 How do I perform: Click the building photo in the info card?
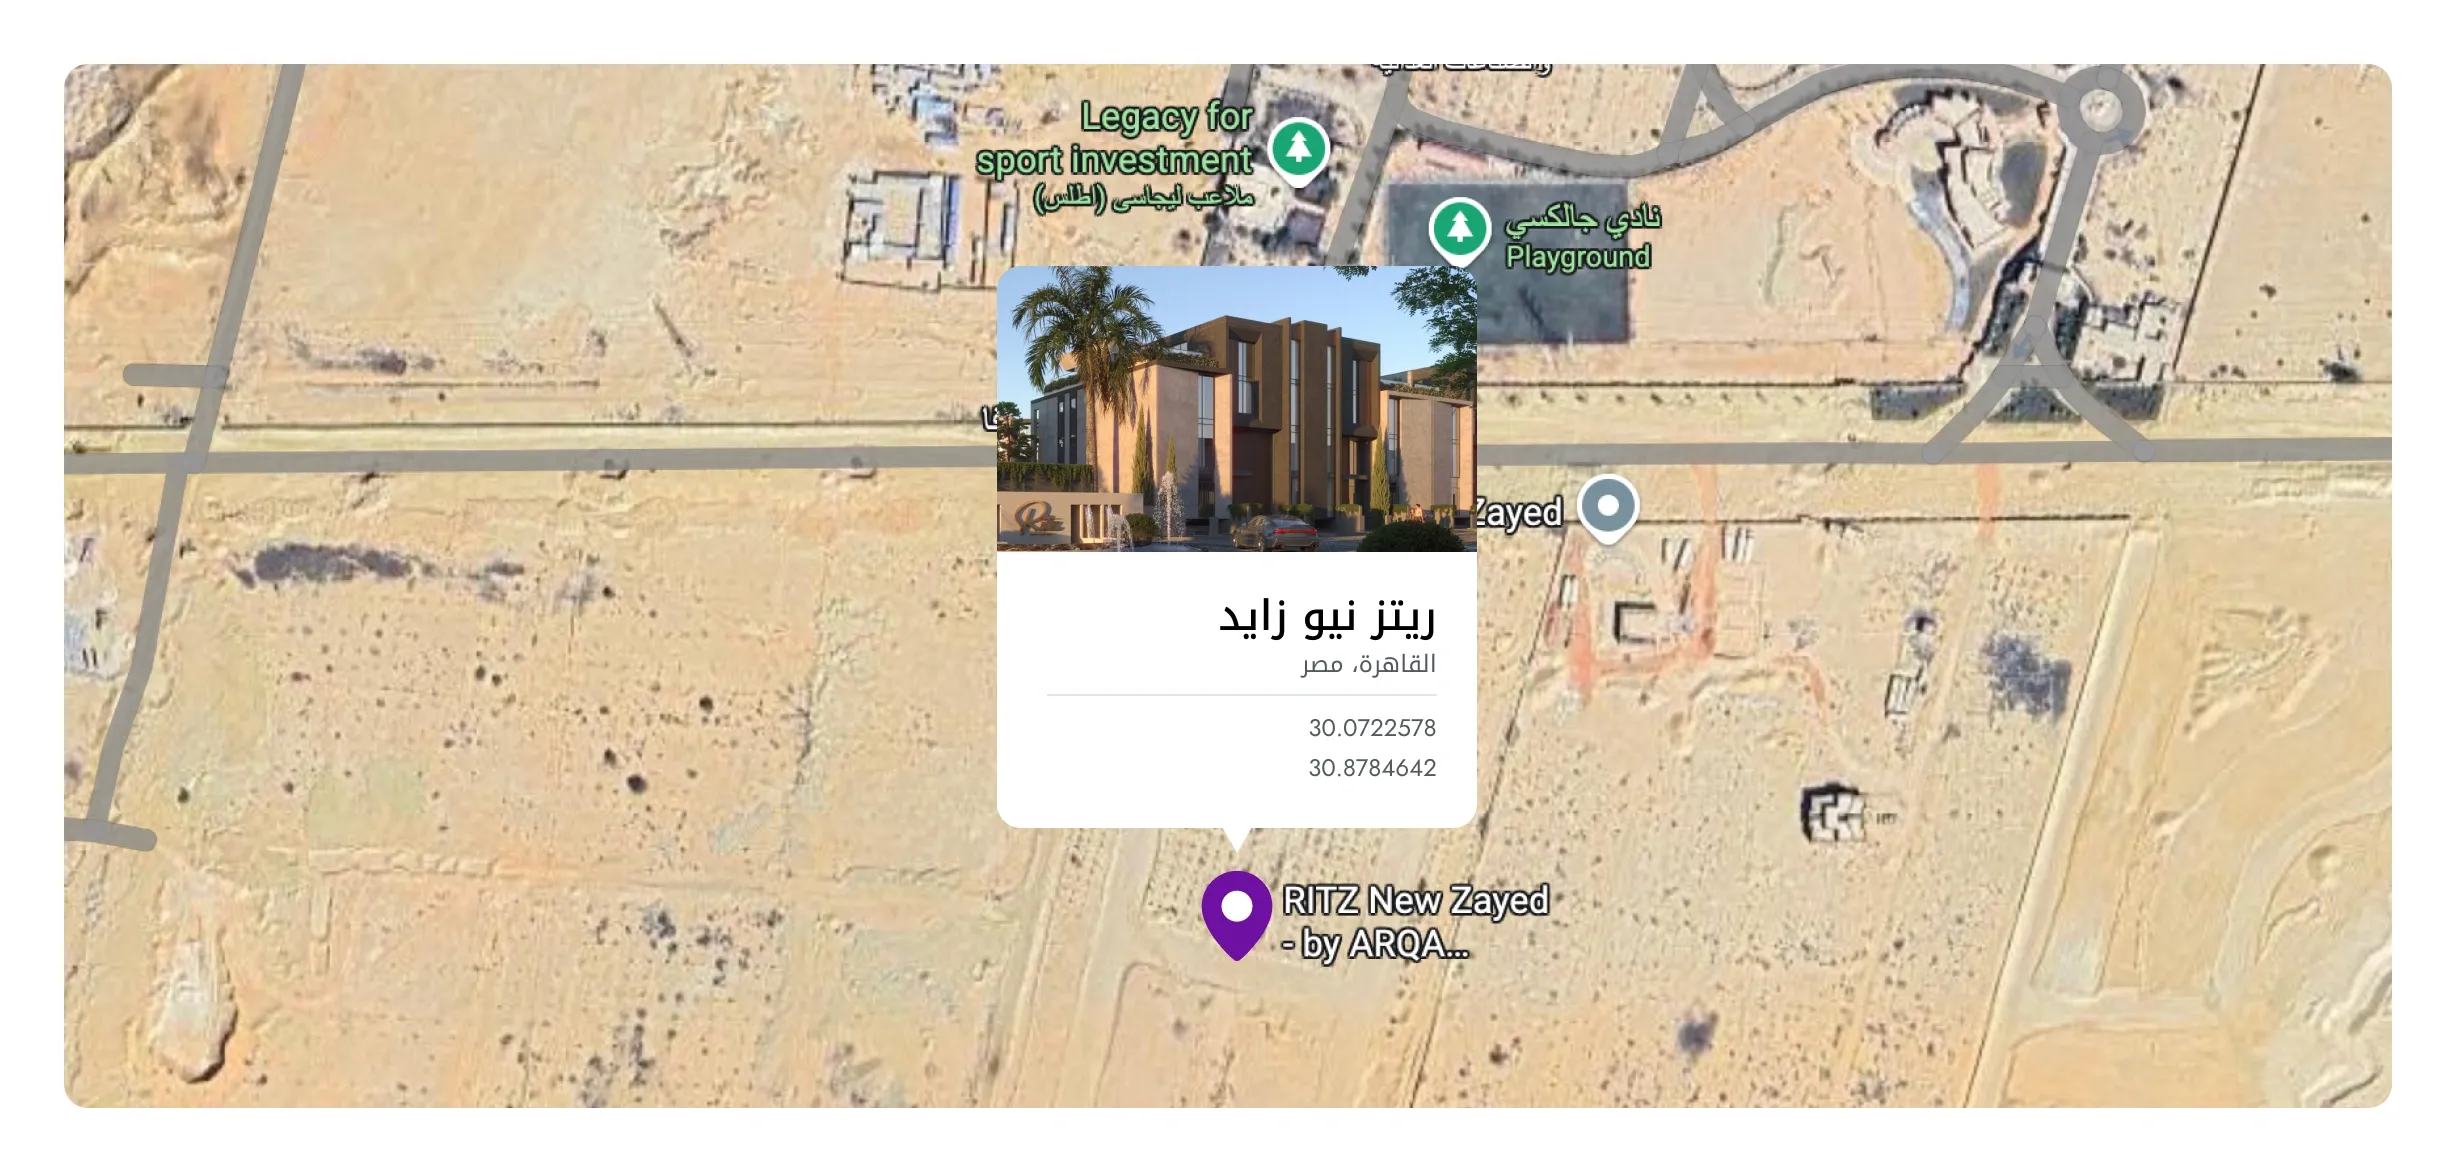1237,408
